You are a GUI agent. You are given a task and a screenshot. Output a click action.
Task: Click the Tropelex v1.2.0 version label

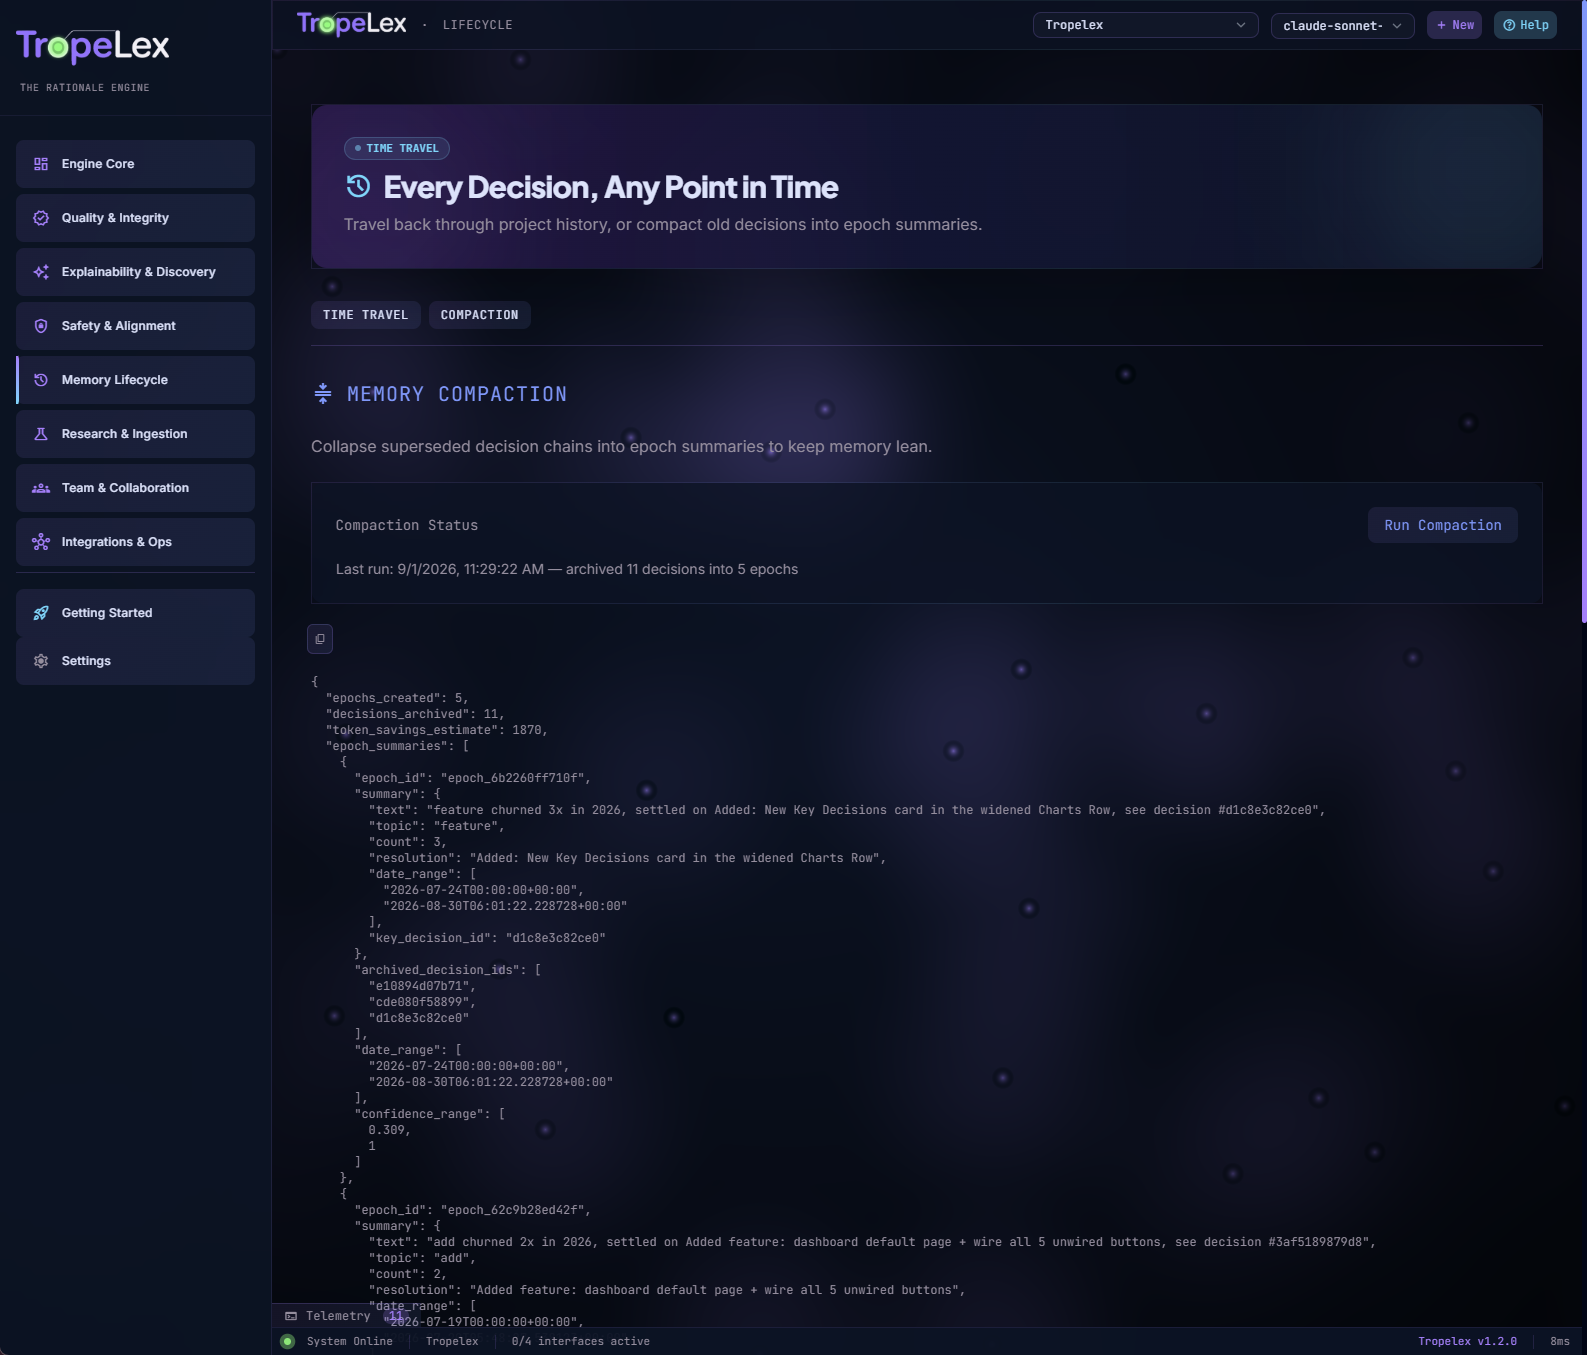click(1467, 1342)
